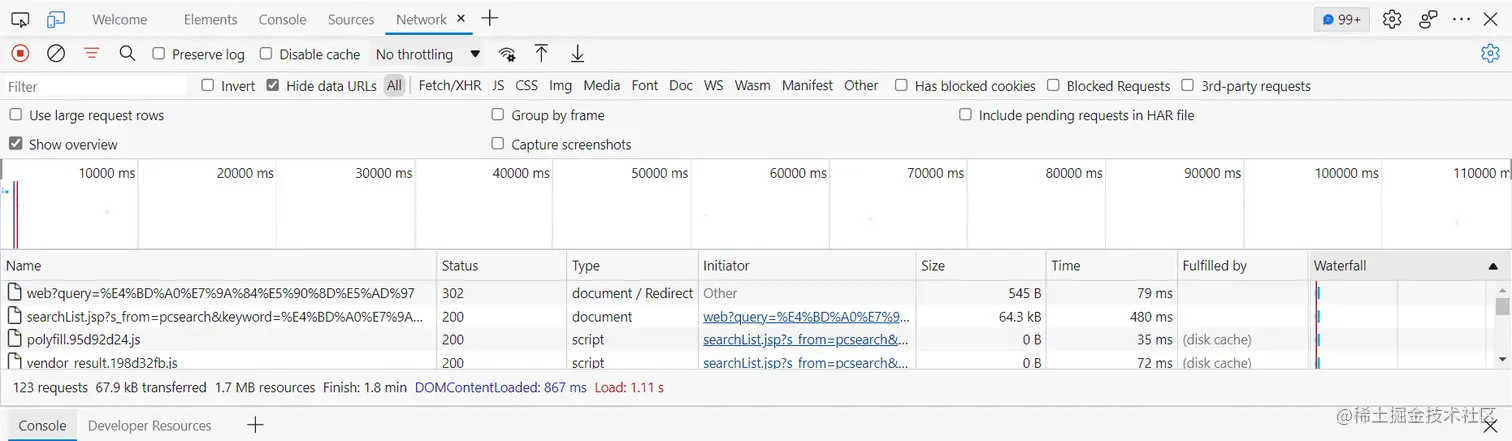Open the Sources tab

pos(351,19)
